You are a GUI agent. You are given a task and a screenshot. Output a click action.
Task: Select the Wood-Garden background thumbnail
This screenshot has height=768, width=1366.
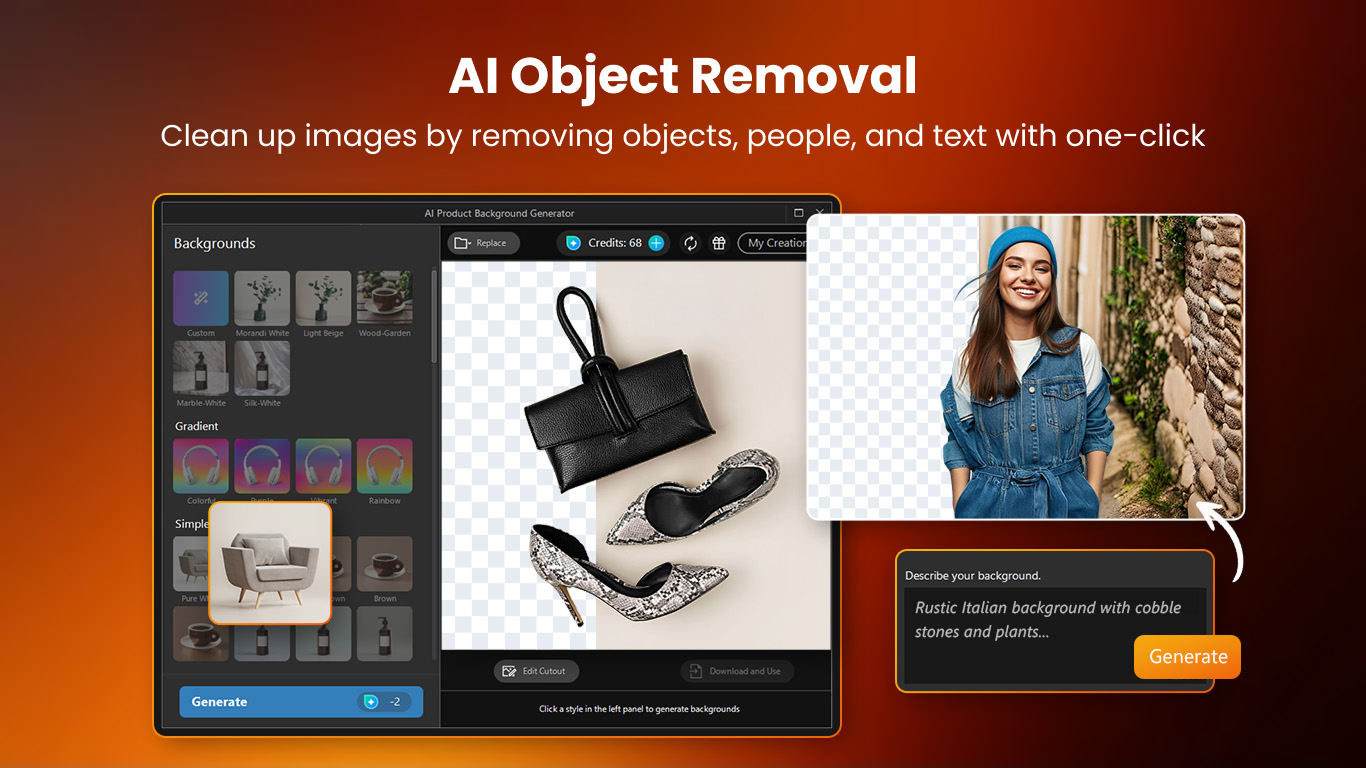(385, 298)
